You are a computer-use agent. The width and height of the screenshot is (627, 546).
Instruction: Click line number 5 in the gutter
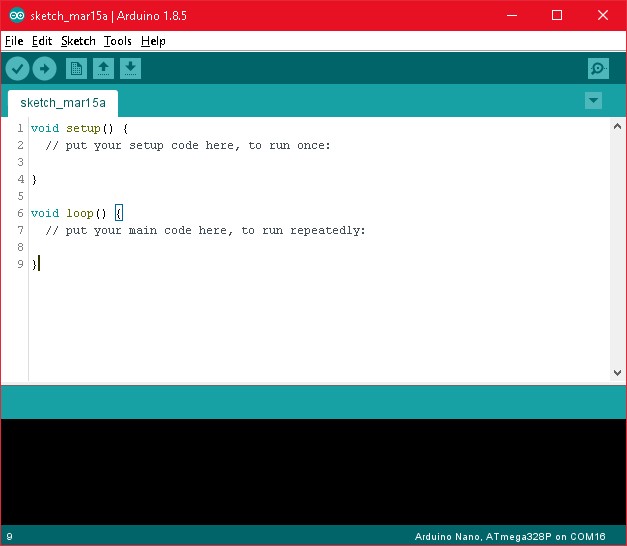coord(21,196)
